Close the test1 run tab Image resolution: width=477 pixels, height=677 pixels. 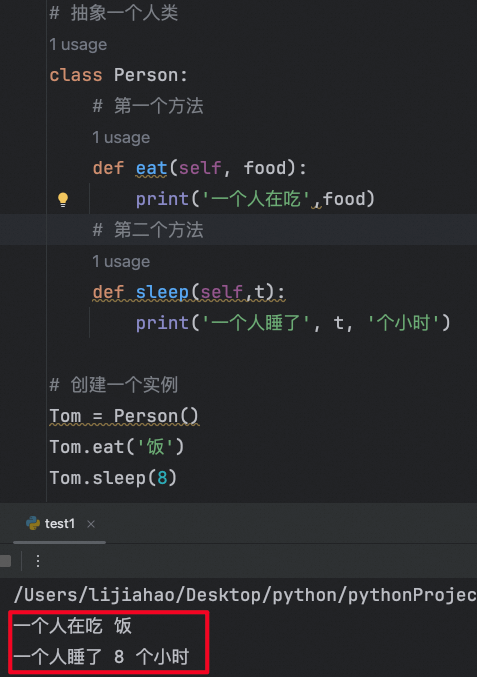click(x=91, y=524)
